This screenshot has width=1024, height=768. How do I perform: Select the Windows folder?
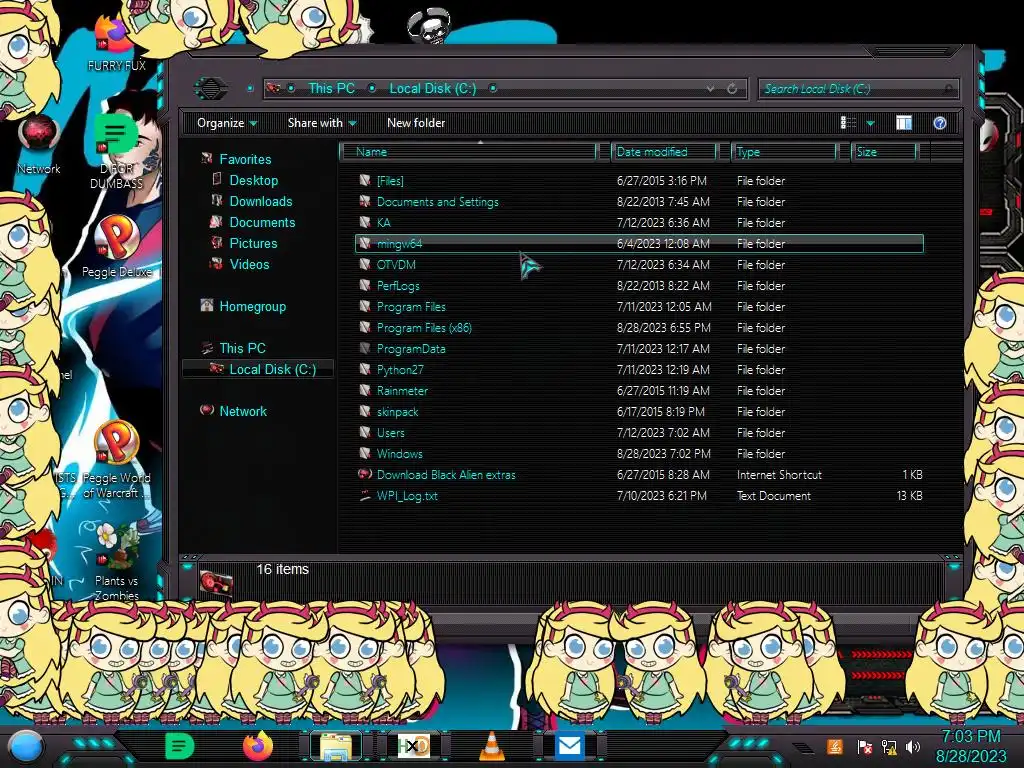pyautogui.click(x=399, y=454)
